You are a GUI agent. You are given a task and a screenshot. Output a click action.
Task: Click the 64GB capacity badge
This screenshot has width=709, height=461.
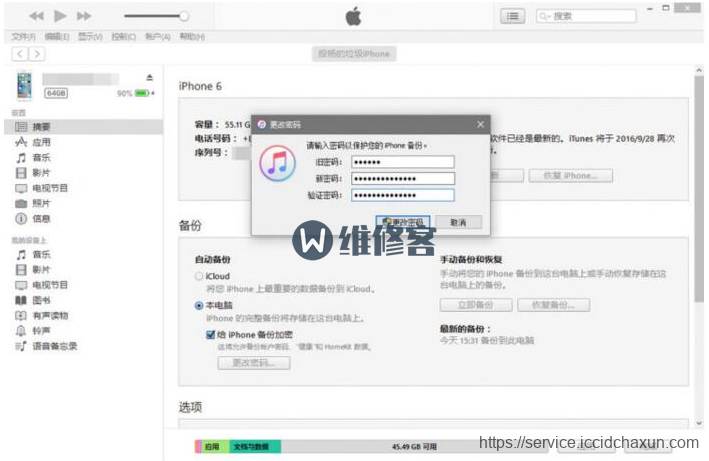56,93
